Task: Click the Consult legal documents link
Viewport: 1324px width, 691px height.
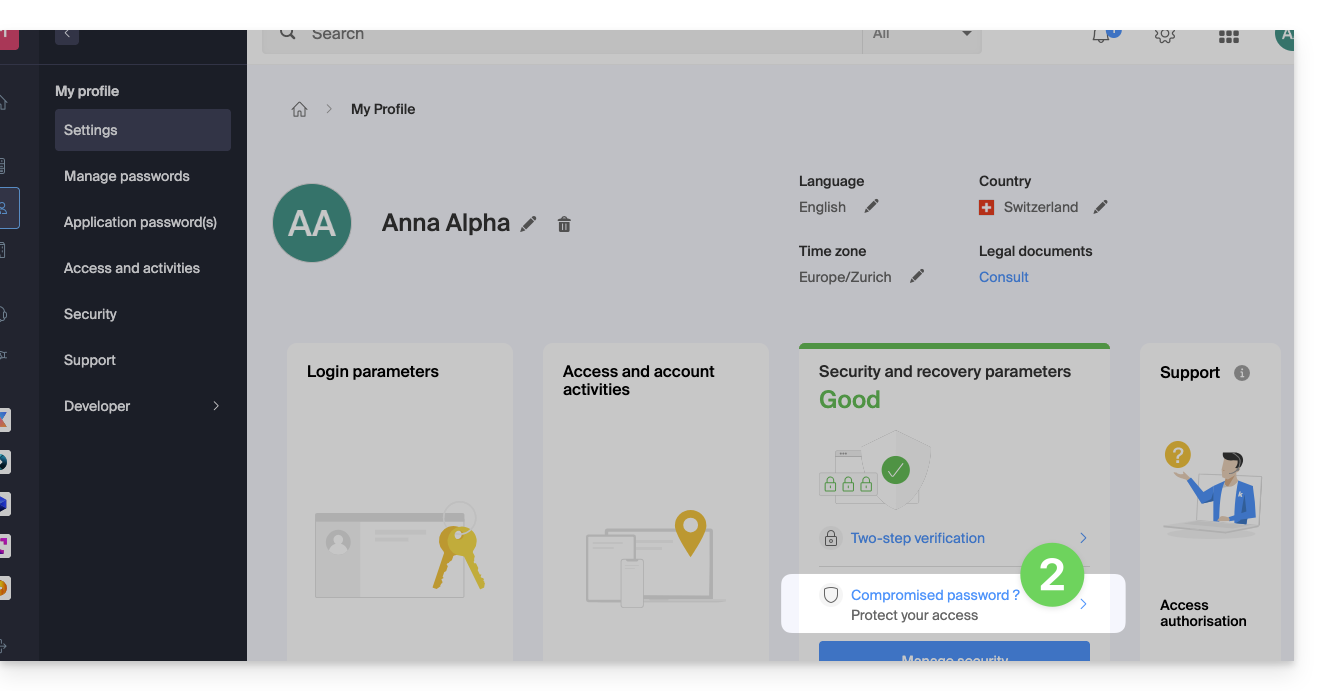Action: [1003, 277]
